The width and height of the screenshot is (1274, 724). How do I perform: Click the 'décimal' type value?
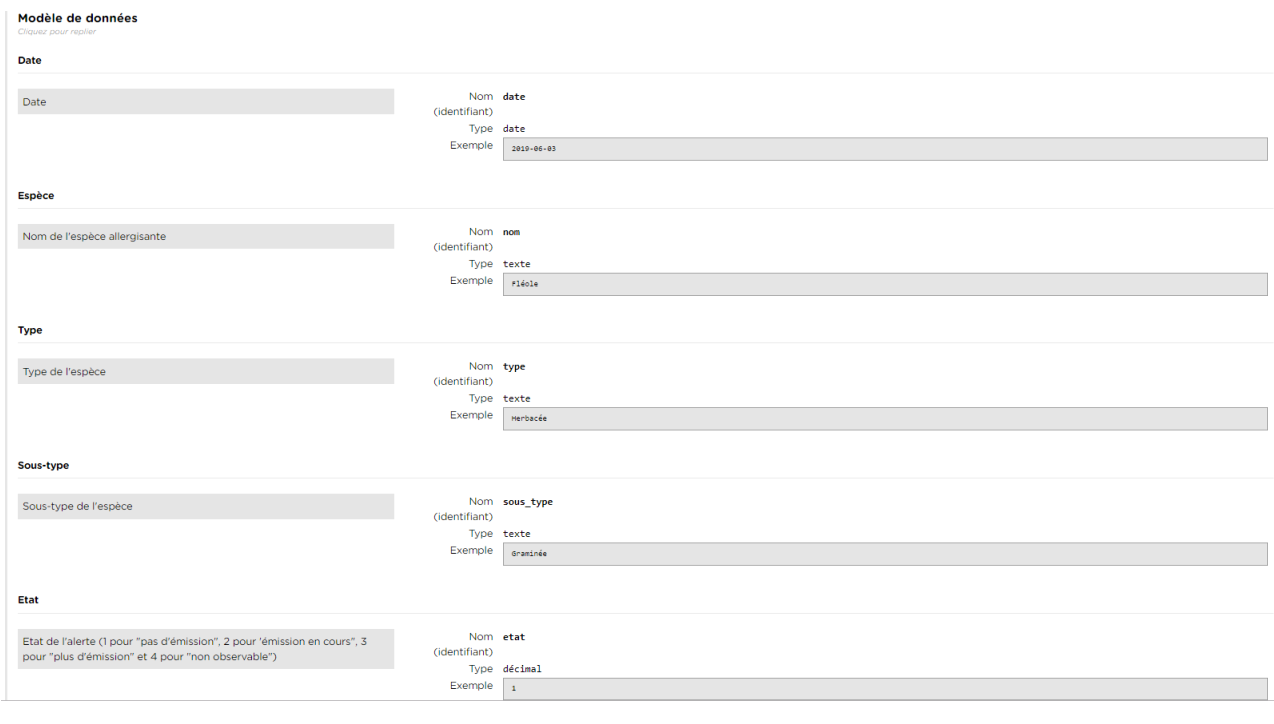click(522, 669)
